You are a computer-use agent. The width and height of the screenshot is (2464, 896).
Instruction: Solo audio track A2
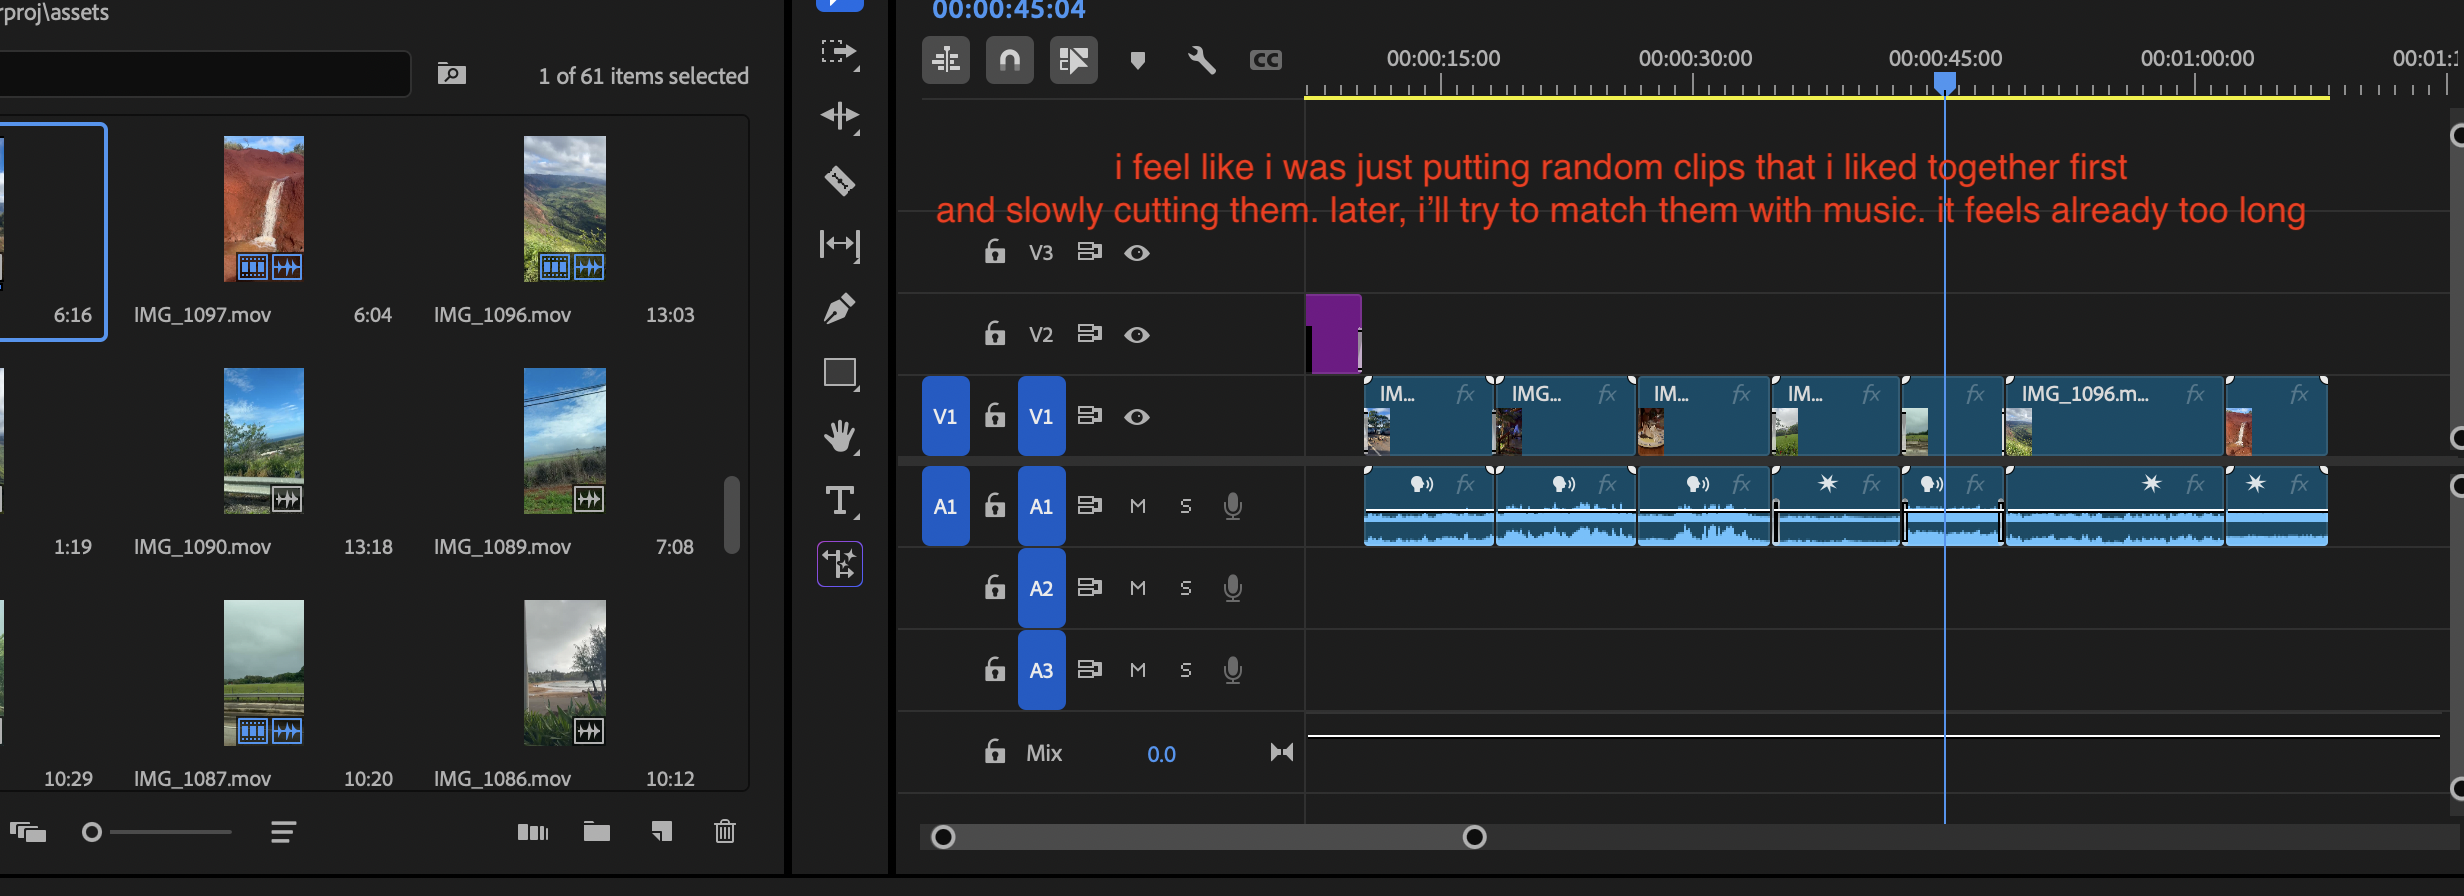(1185, 588)
